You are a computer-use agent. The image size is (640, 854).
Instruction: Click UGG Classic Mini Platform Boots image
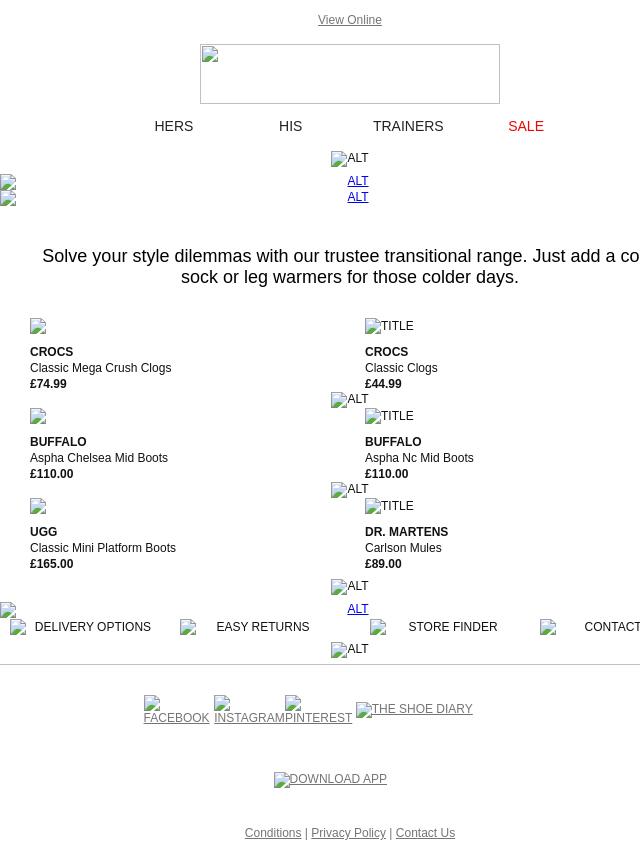(38, 506)
